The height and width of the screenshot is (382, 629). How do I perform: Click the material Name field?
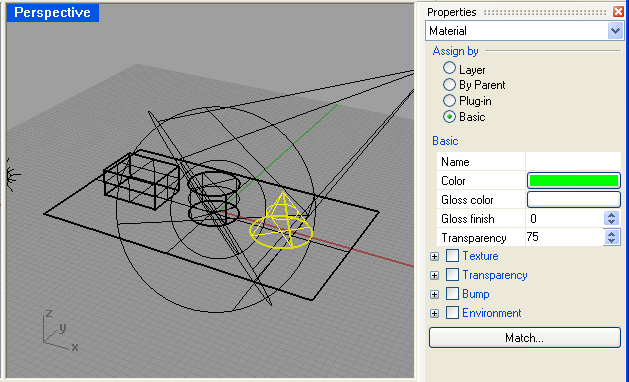tap(573, 162)
